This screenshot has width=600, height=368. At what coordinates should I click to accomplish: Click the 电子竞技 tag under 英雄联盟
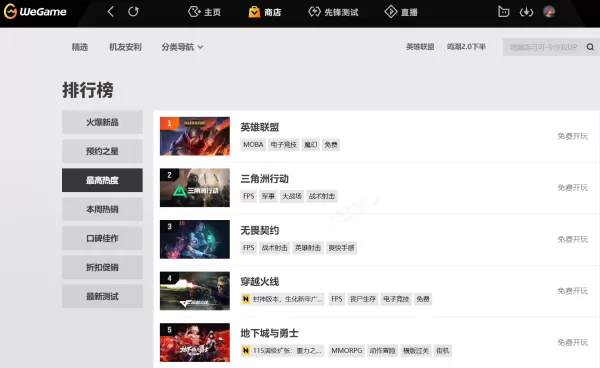pyautogui.click(x=284, y=145)
